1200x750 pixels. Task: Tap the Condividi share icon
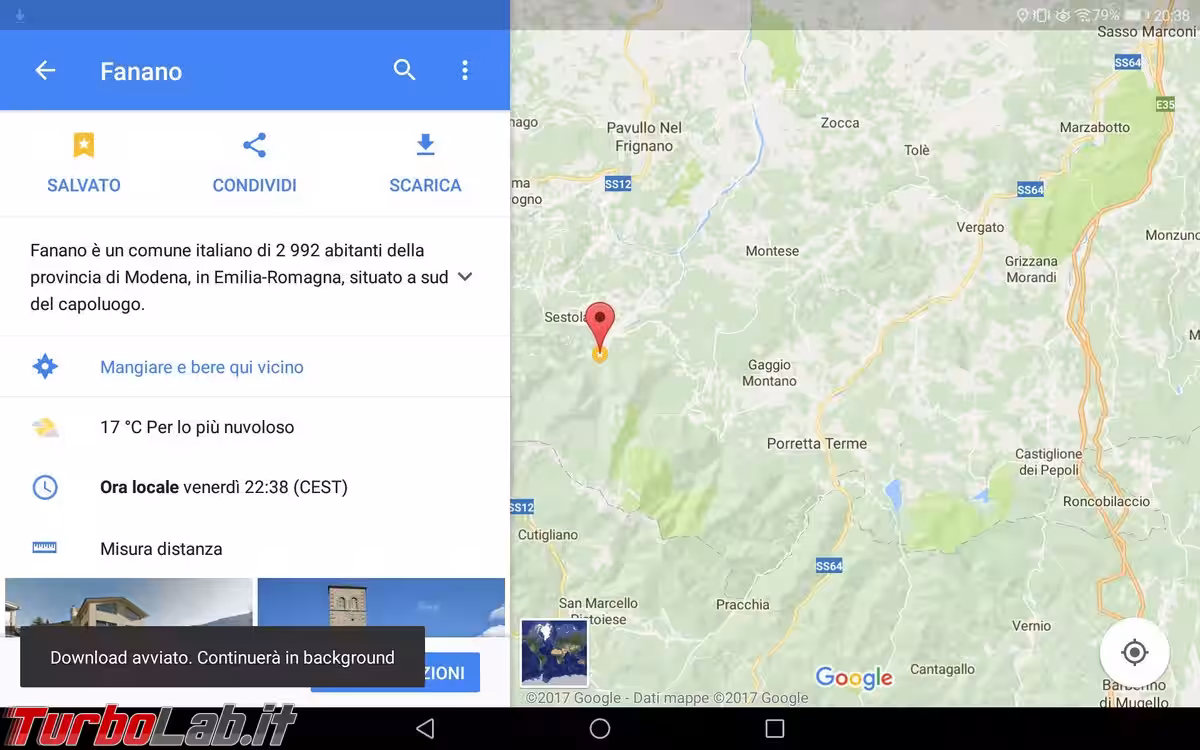[x=254, y=145]
